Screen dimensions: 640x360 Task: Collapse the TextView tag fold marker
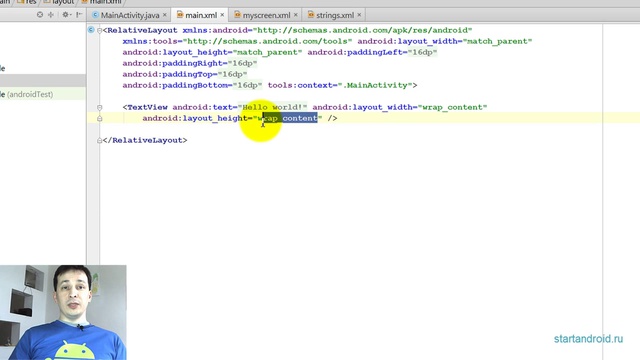coord(100,107)
